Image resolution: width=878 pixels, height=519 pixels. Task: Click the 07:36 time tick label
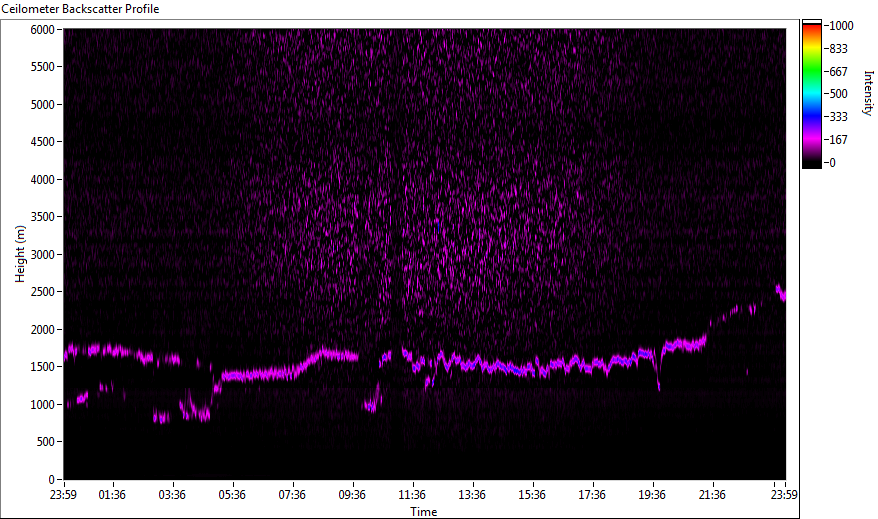[x=292, y=495]
